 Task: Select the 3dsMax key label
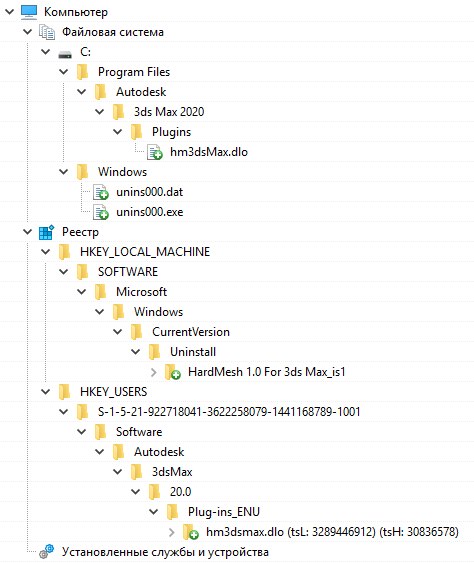pyautogui.click(x=172, y=471)
